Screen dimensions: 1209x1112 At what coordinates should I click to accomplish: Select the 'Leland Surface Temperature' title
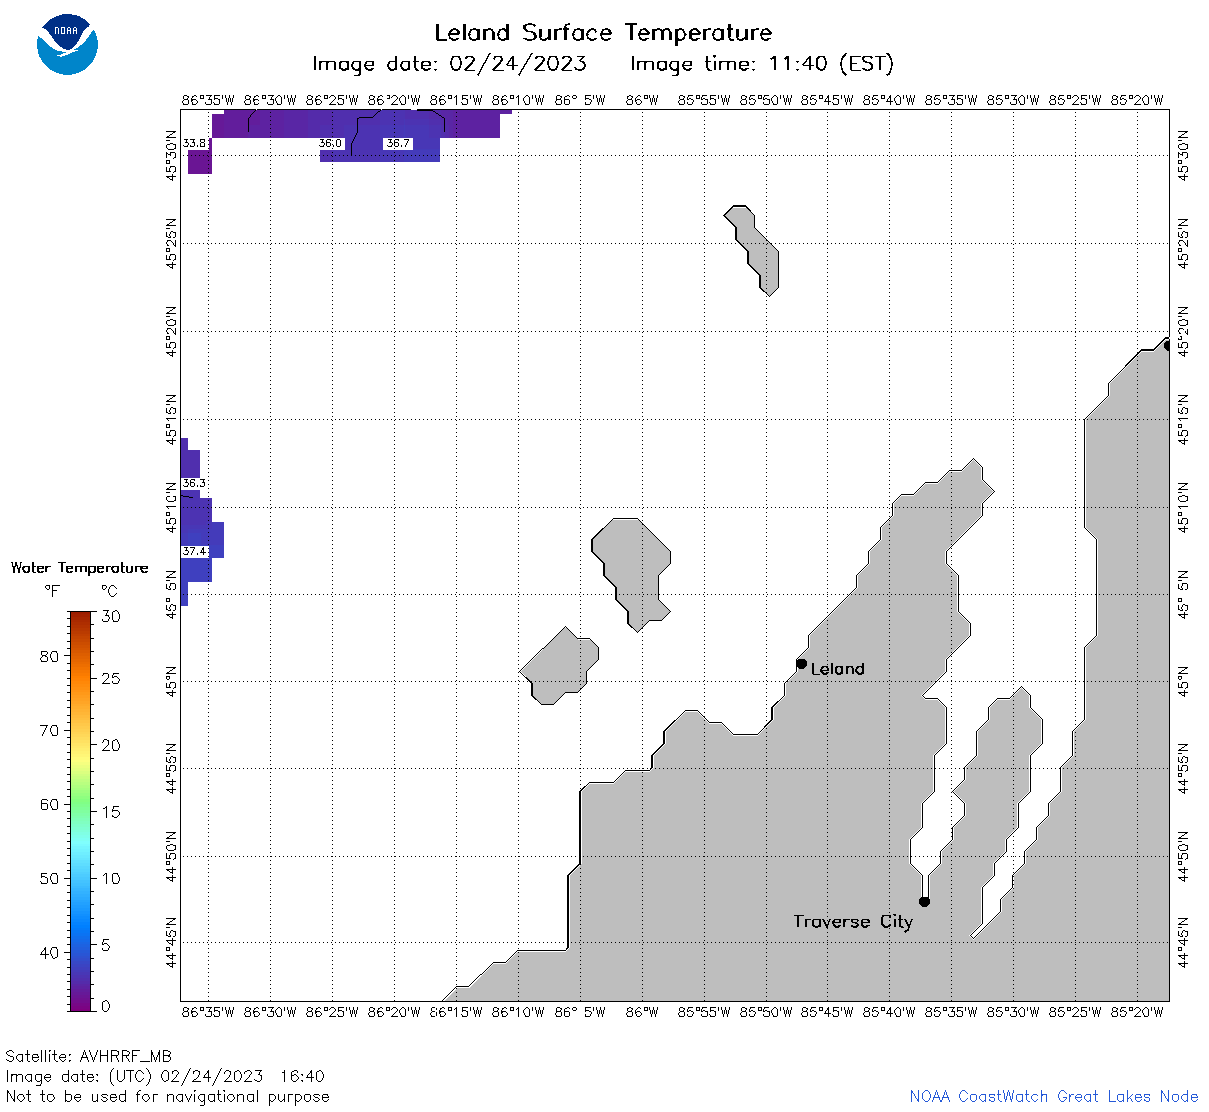pos(603,33)
